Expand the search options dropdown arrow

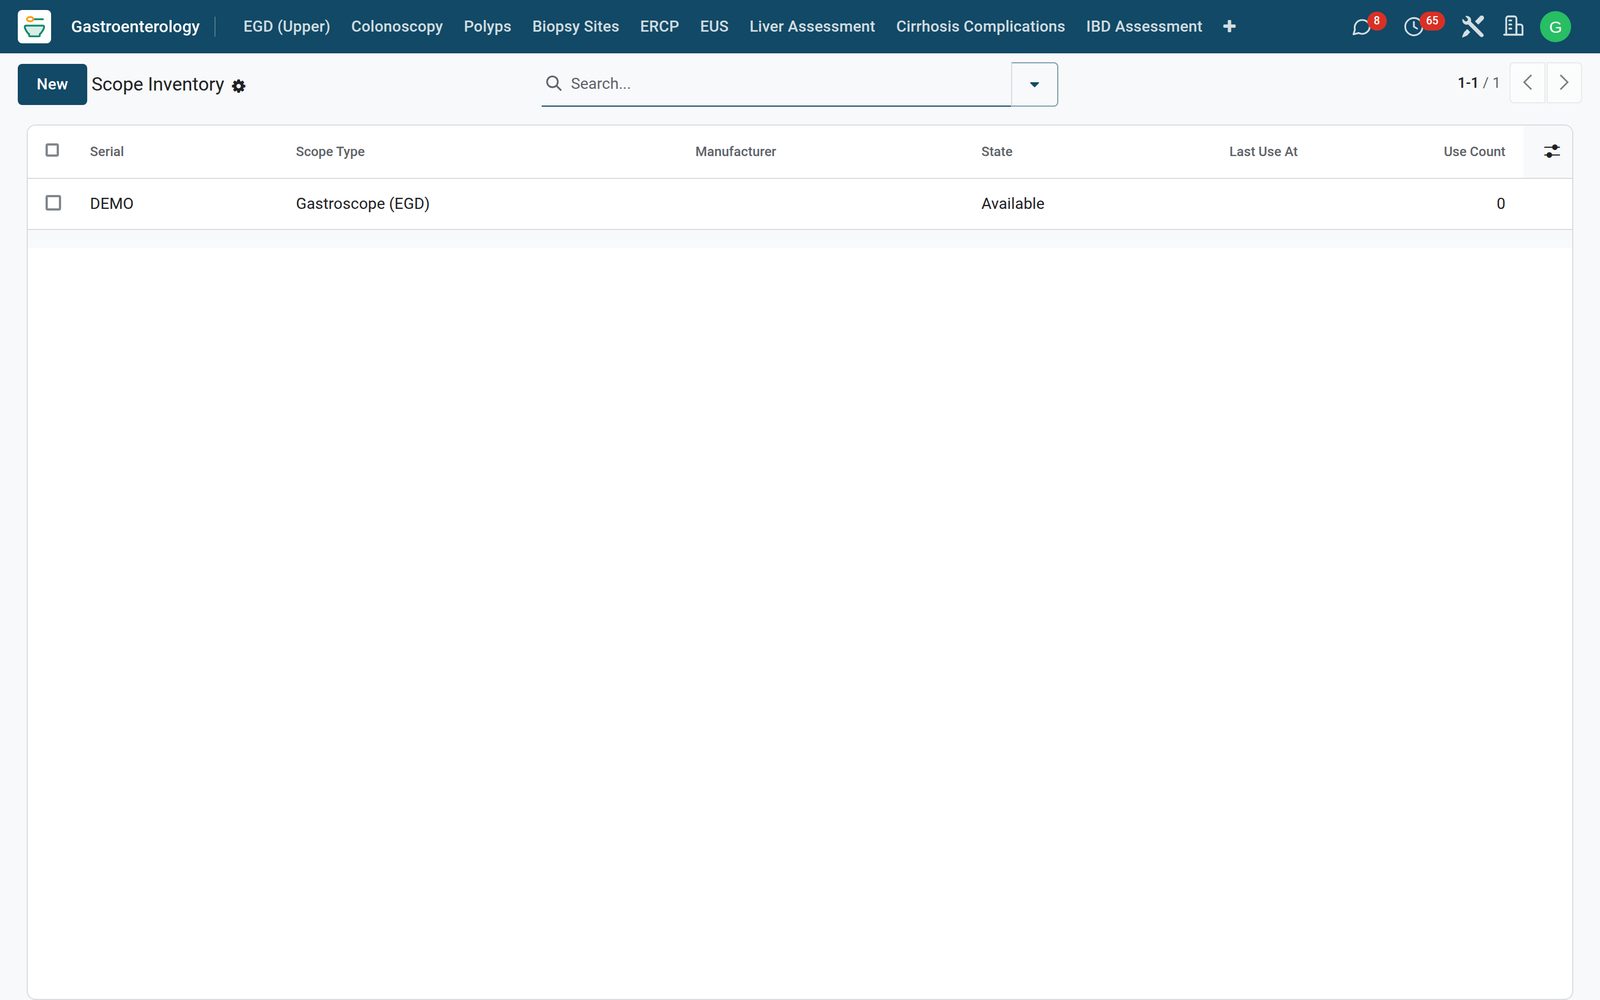(1034, 84)
